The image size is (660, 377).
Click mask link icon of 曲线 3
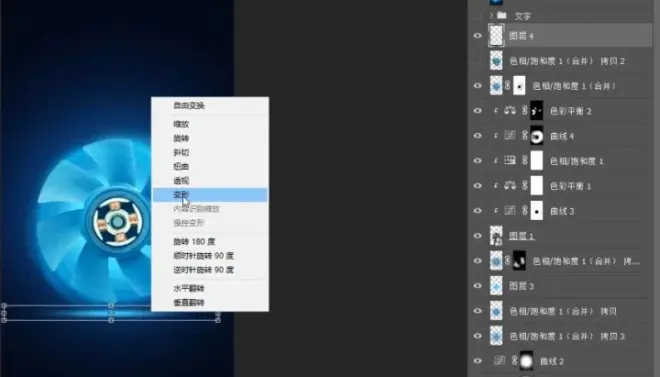coord(524,210)
